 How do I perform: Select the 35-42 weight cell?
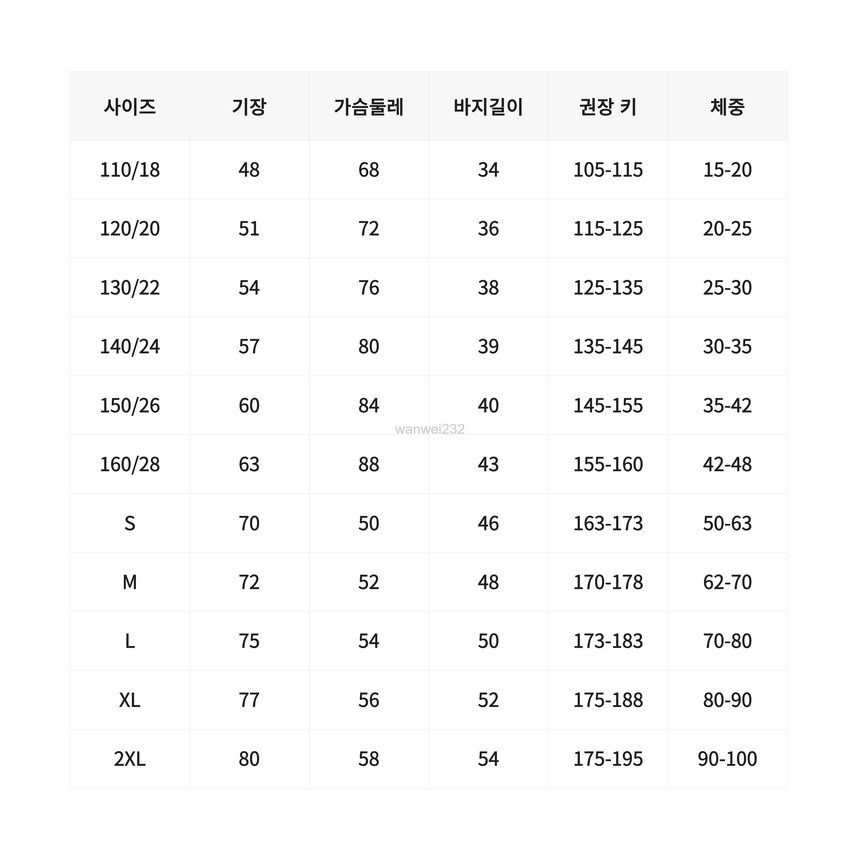[x=727, y=406]
